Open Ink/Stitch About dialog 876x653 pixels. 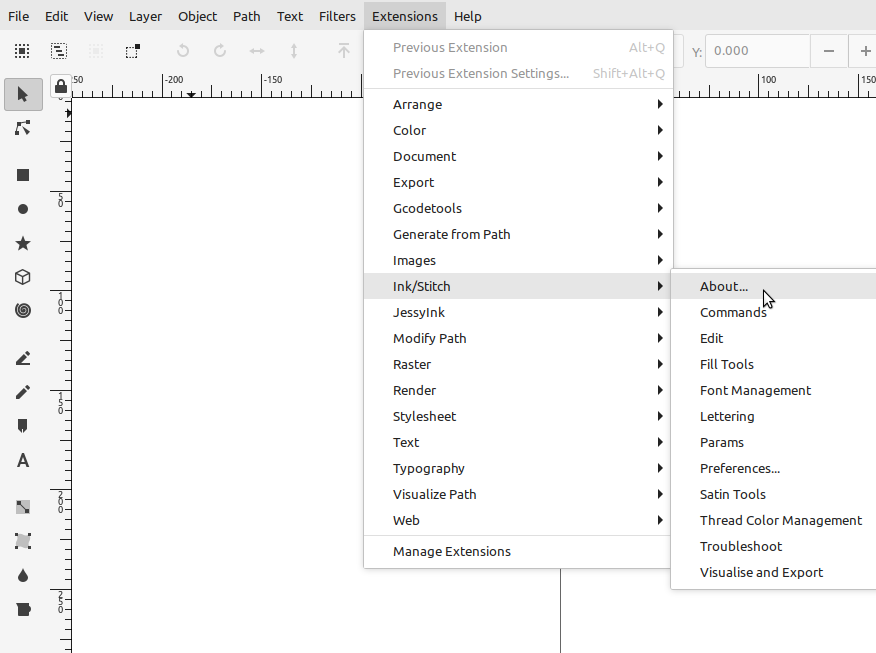pyautogui.click(x=724, y=286)
